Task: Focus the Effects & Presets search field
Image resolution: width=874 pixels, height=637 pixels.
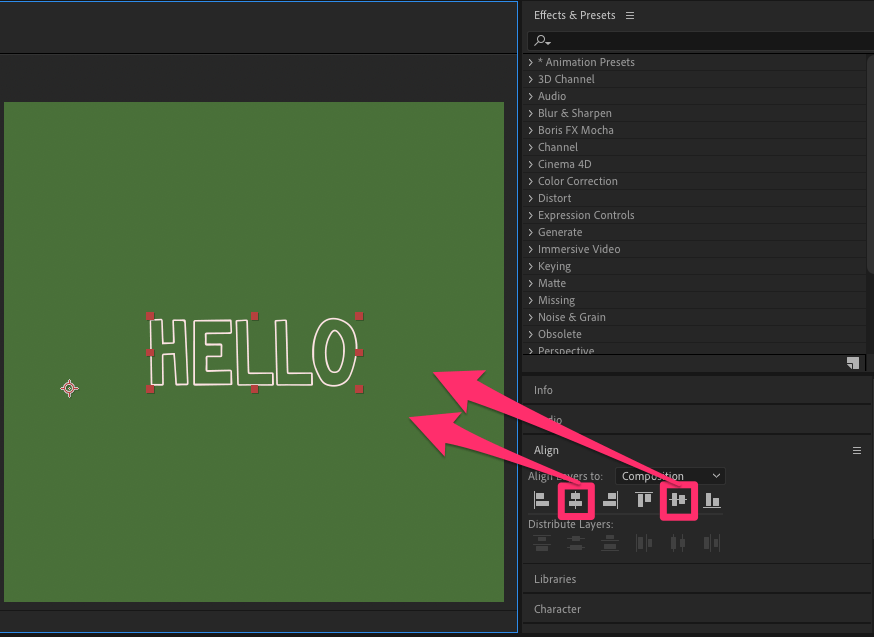Action: 701,41
